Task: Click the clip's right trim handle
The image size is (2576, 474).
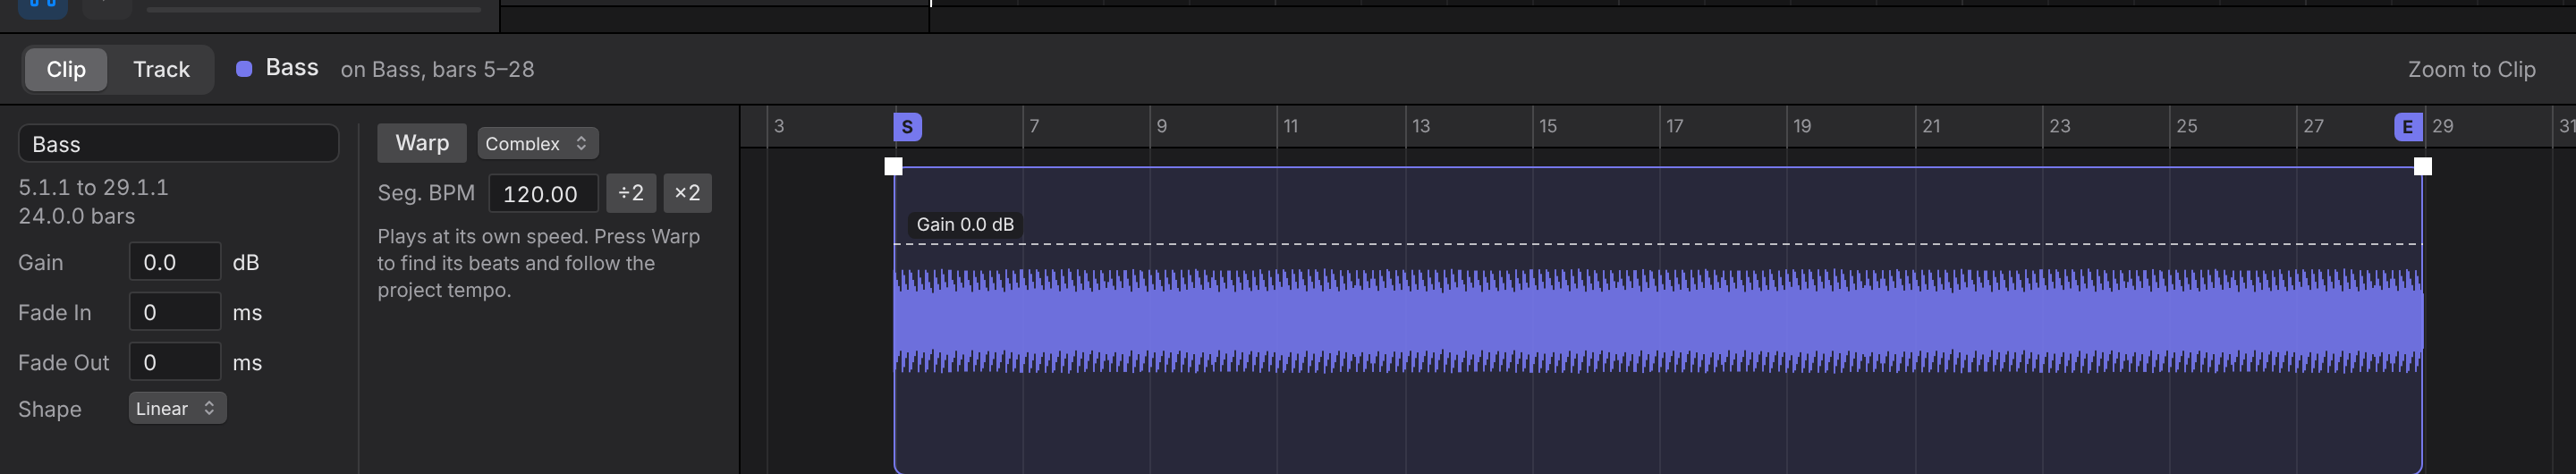Action: point(2422,166)
